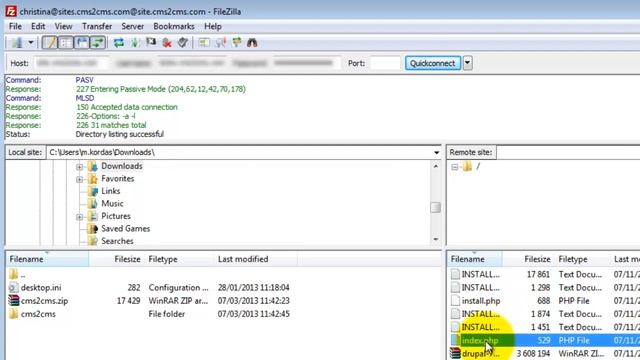Click the Quickconnect button
Screen dimensions: 640x360
433,63
